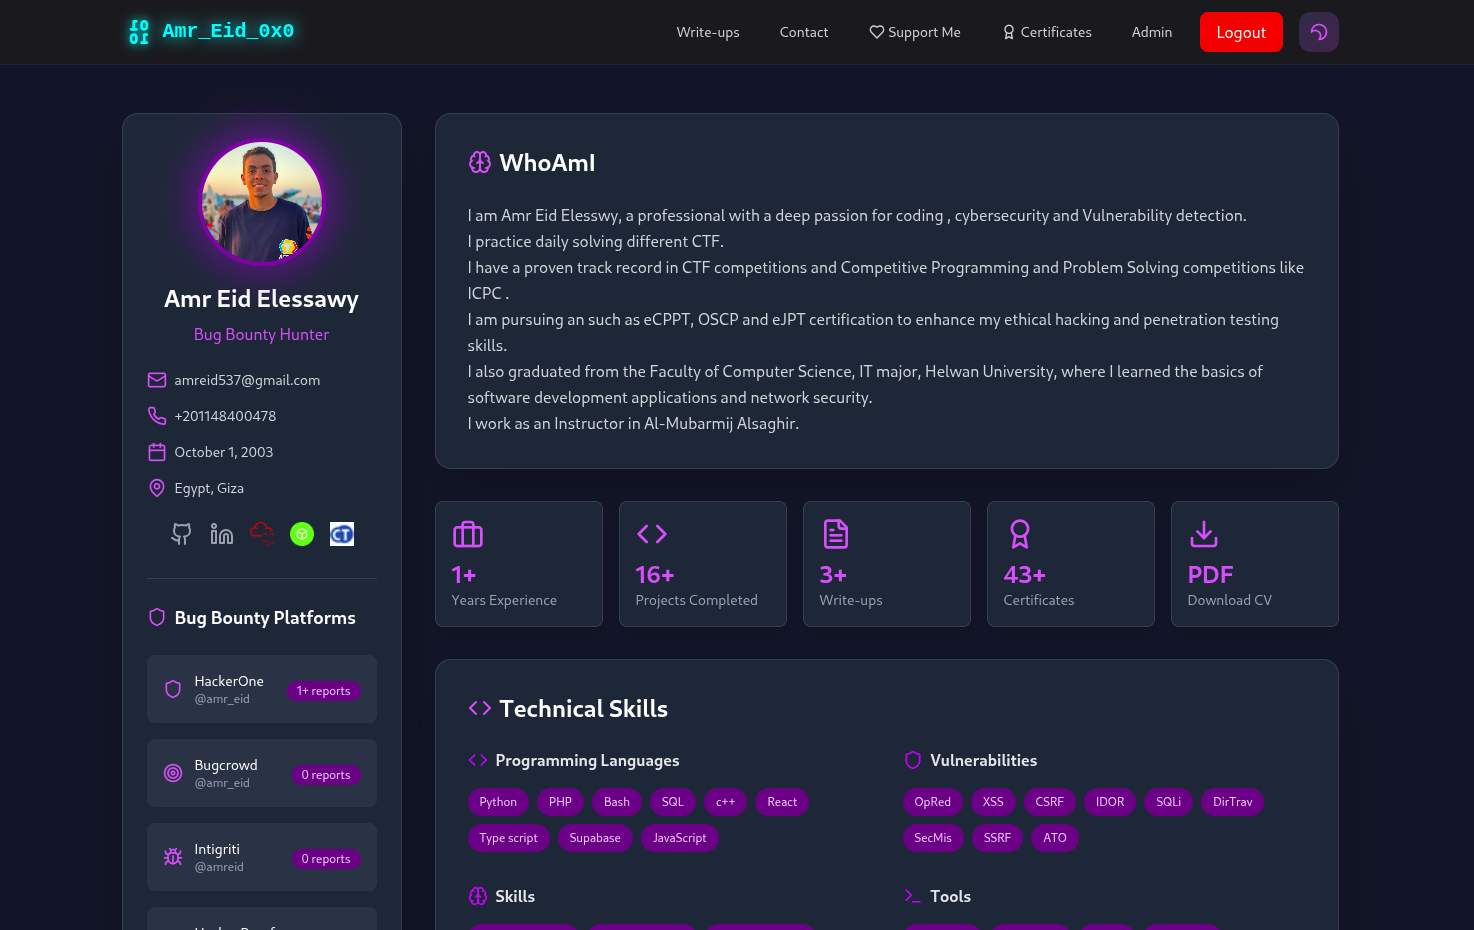
Task: Click the JavaScript skill tag
Action: [680, 838]
